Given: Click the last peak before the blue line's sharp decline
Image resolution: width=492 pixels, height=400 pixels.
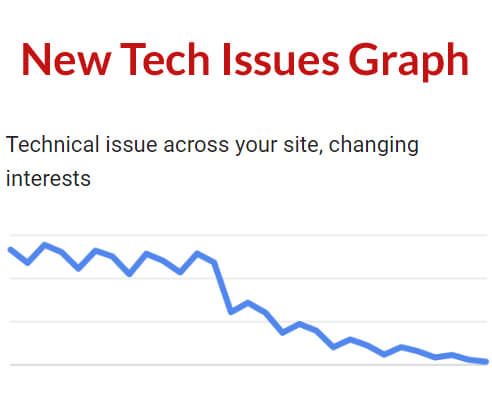Looking at the screenshot, I should (197, 254).
